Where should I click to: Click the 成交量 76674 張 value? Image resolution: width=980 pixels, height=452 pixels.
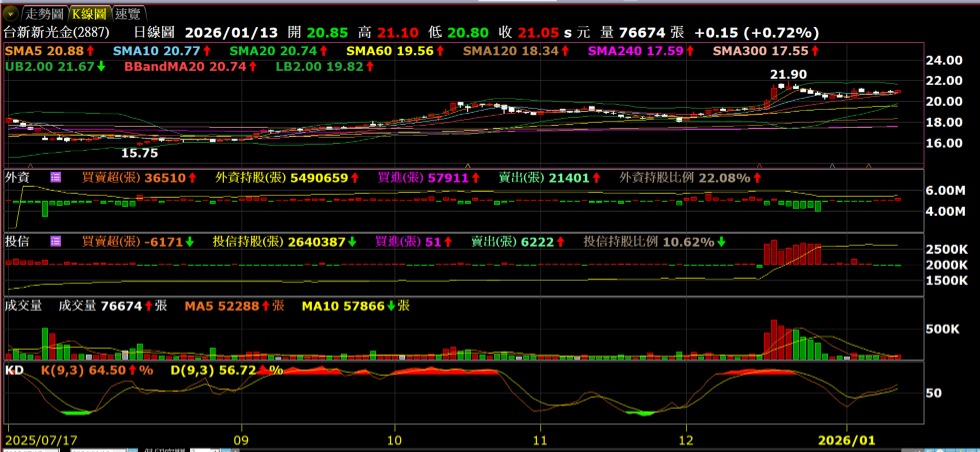pyautogui.click(x=112, y=306)
